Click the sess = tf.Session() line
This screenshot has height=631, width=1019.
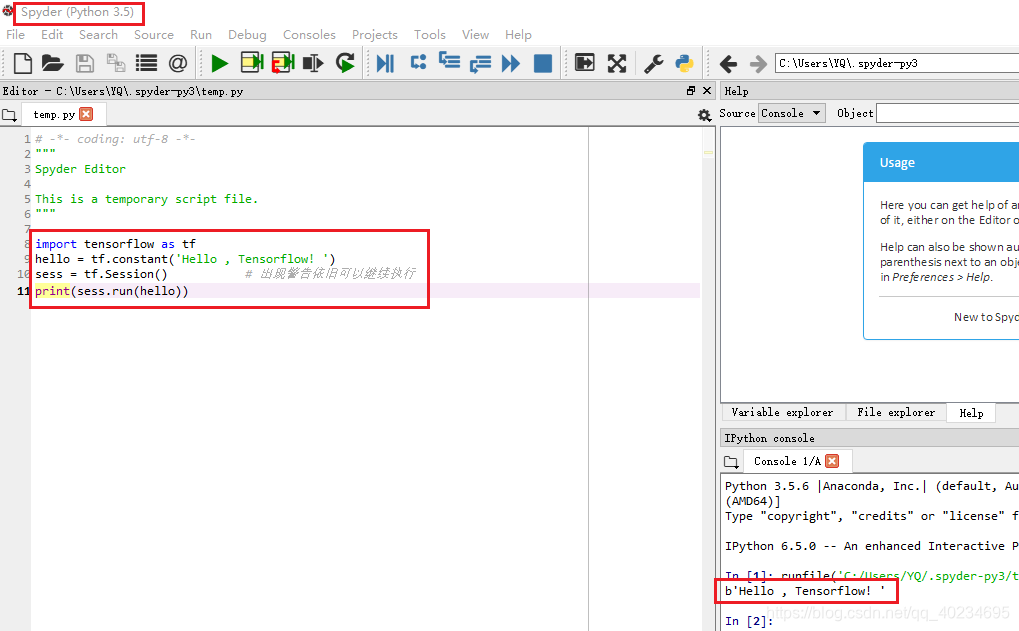pos(101,274)
